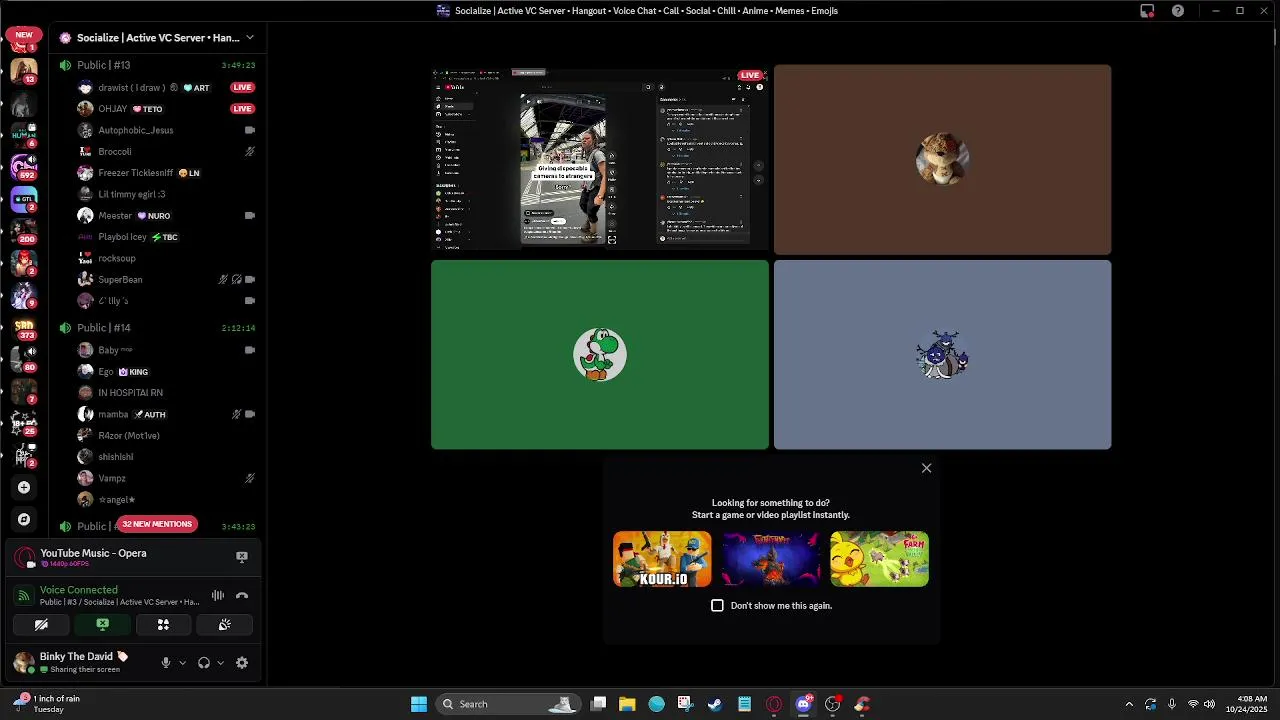This screenshot has height=720, width=1280.
Task: Open Discord Help question mark icon
Action: pyautogui.click(x=1178, y=11)
